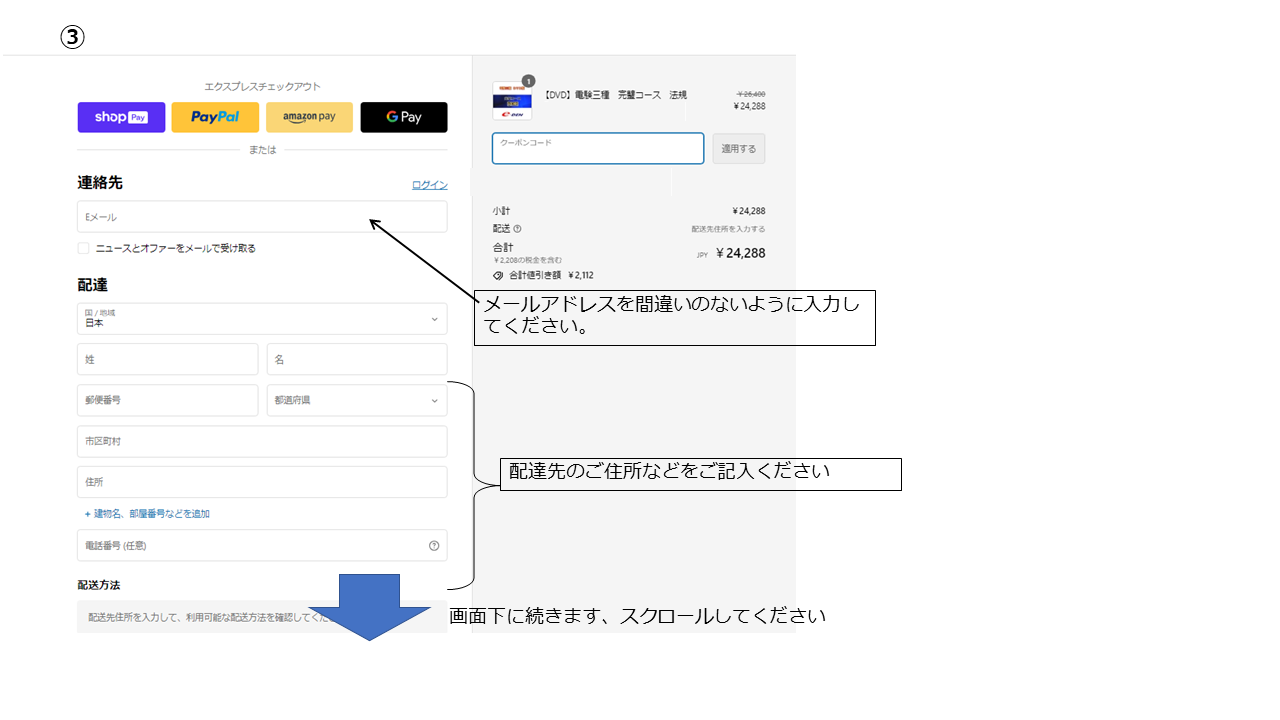Focus the 郵便番号 postal code field
The height and width of the screenshot is (720, 1280).
[x=167, y=400]
